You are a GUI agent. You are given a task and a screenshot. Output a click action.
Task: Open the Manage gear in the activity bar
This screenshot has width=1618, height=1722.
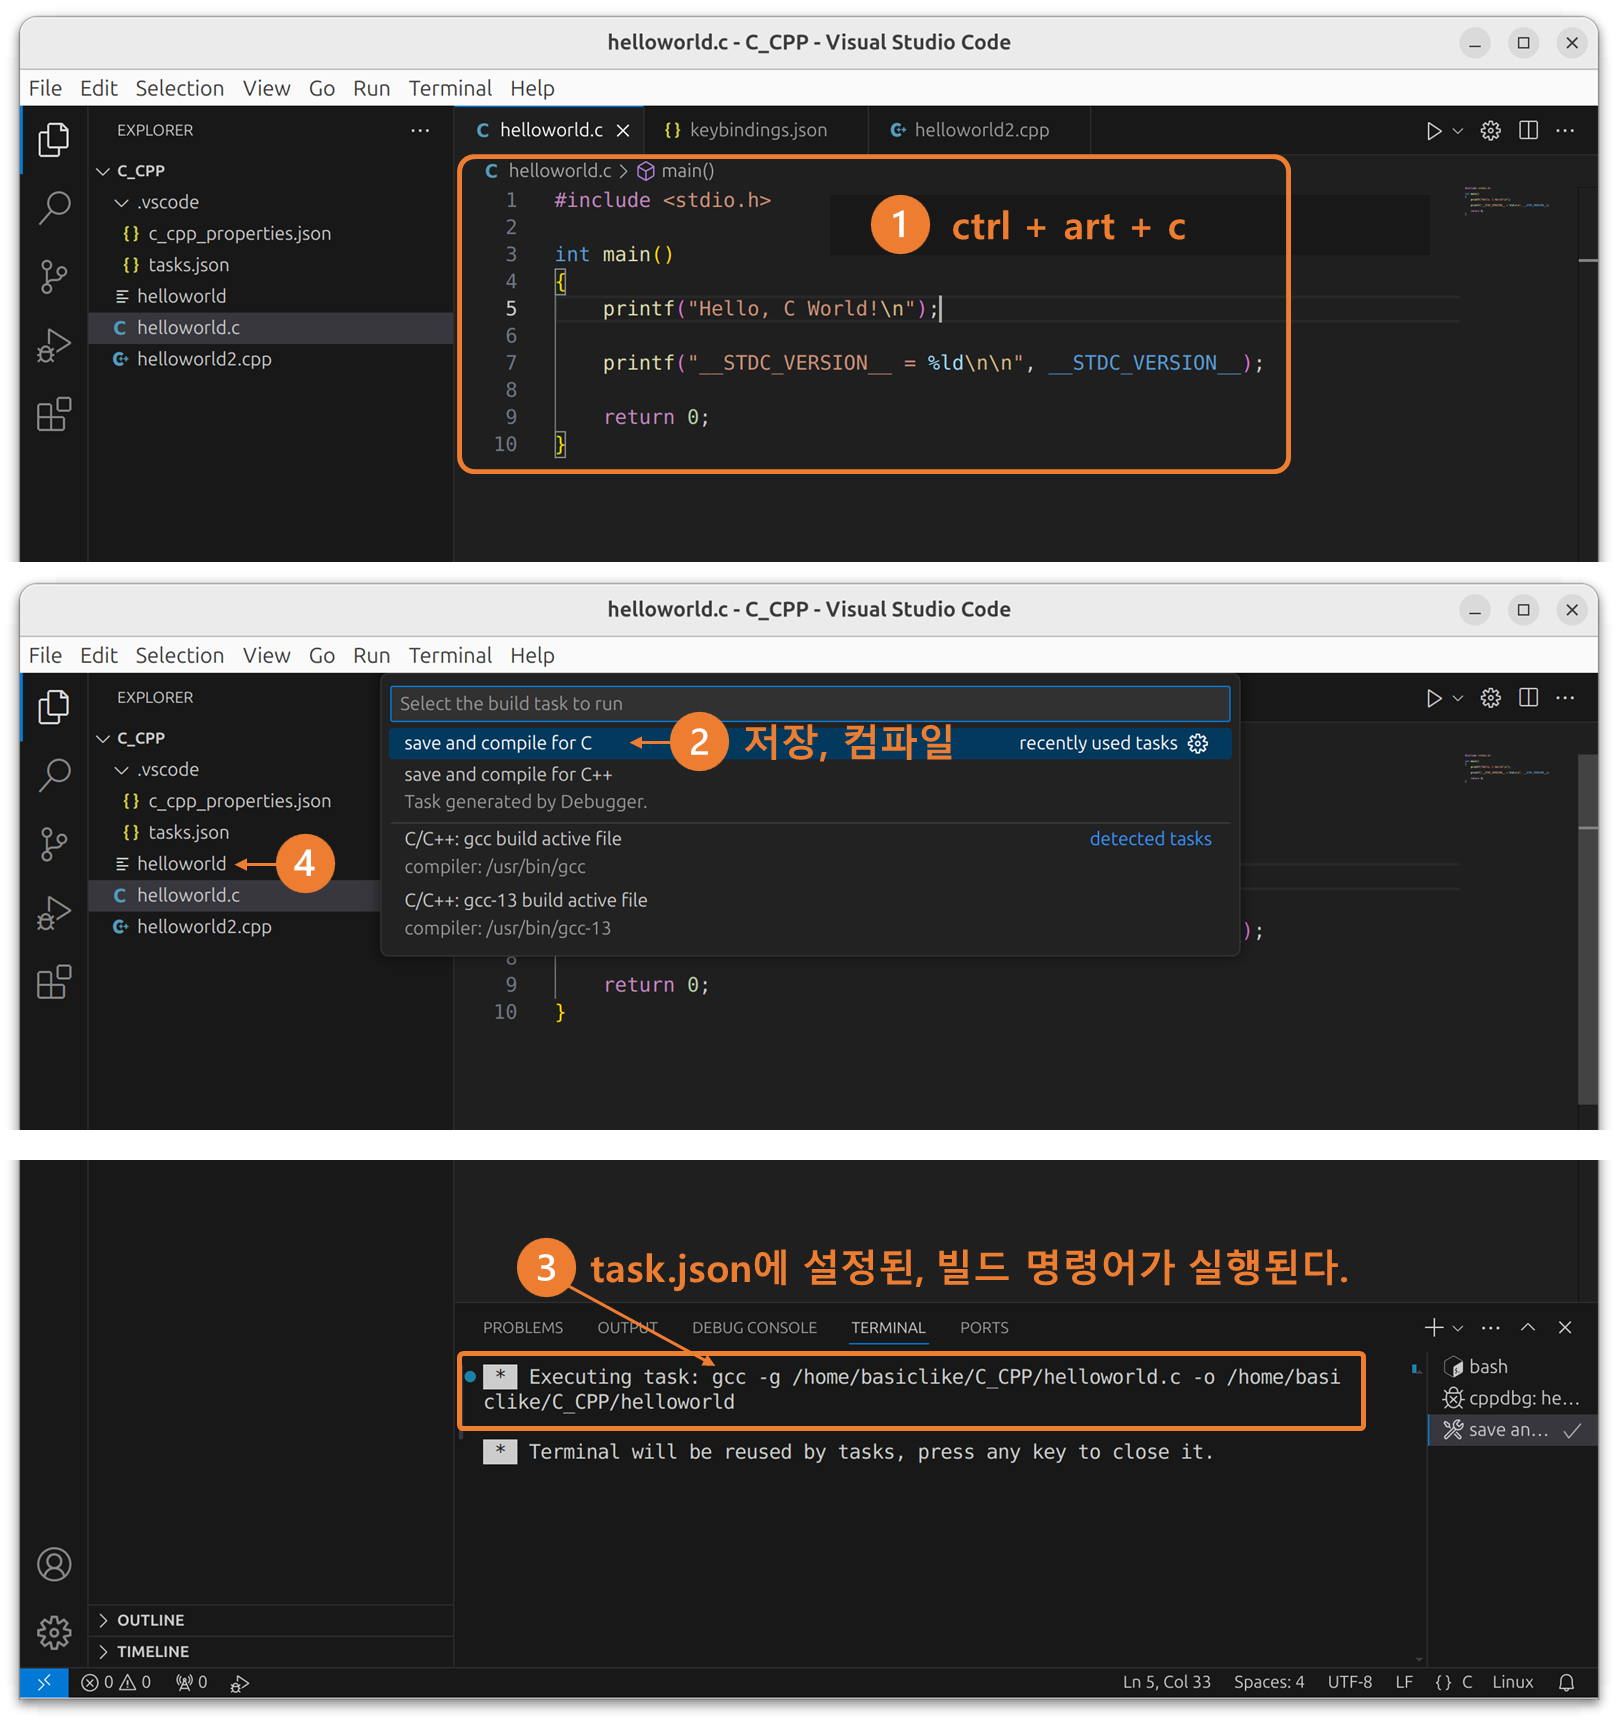pos(54,1632)
